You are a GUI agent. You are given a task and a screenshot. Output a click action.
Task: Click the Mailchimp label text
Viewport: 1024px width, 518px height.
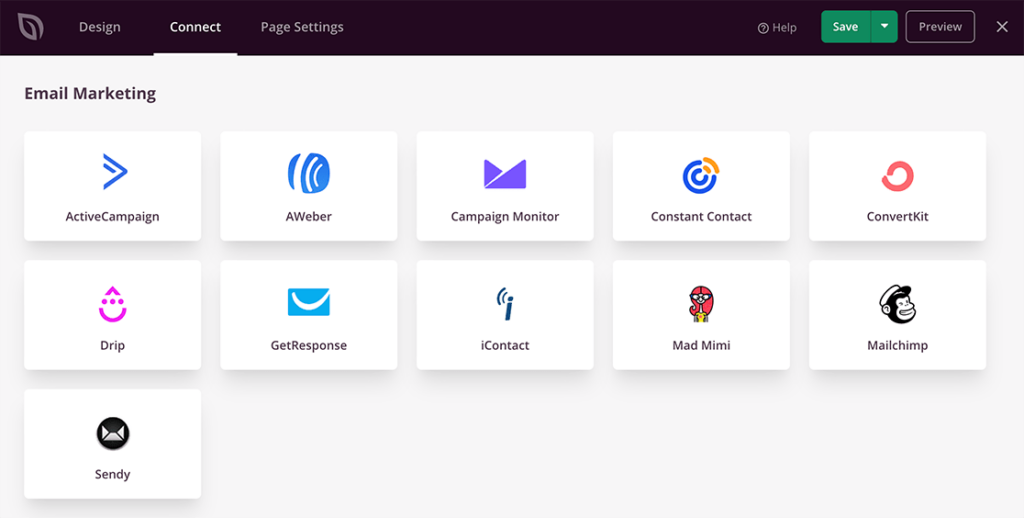(897, 346)
